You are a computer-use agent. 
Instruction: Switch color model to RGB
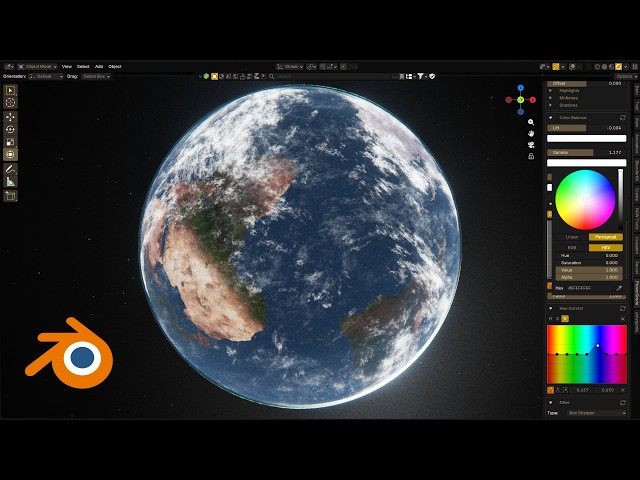[x=572, y=248]
